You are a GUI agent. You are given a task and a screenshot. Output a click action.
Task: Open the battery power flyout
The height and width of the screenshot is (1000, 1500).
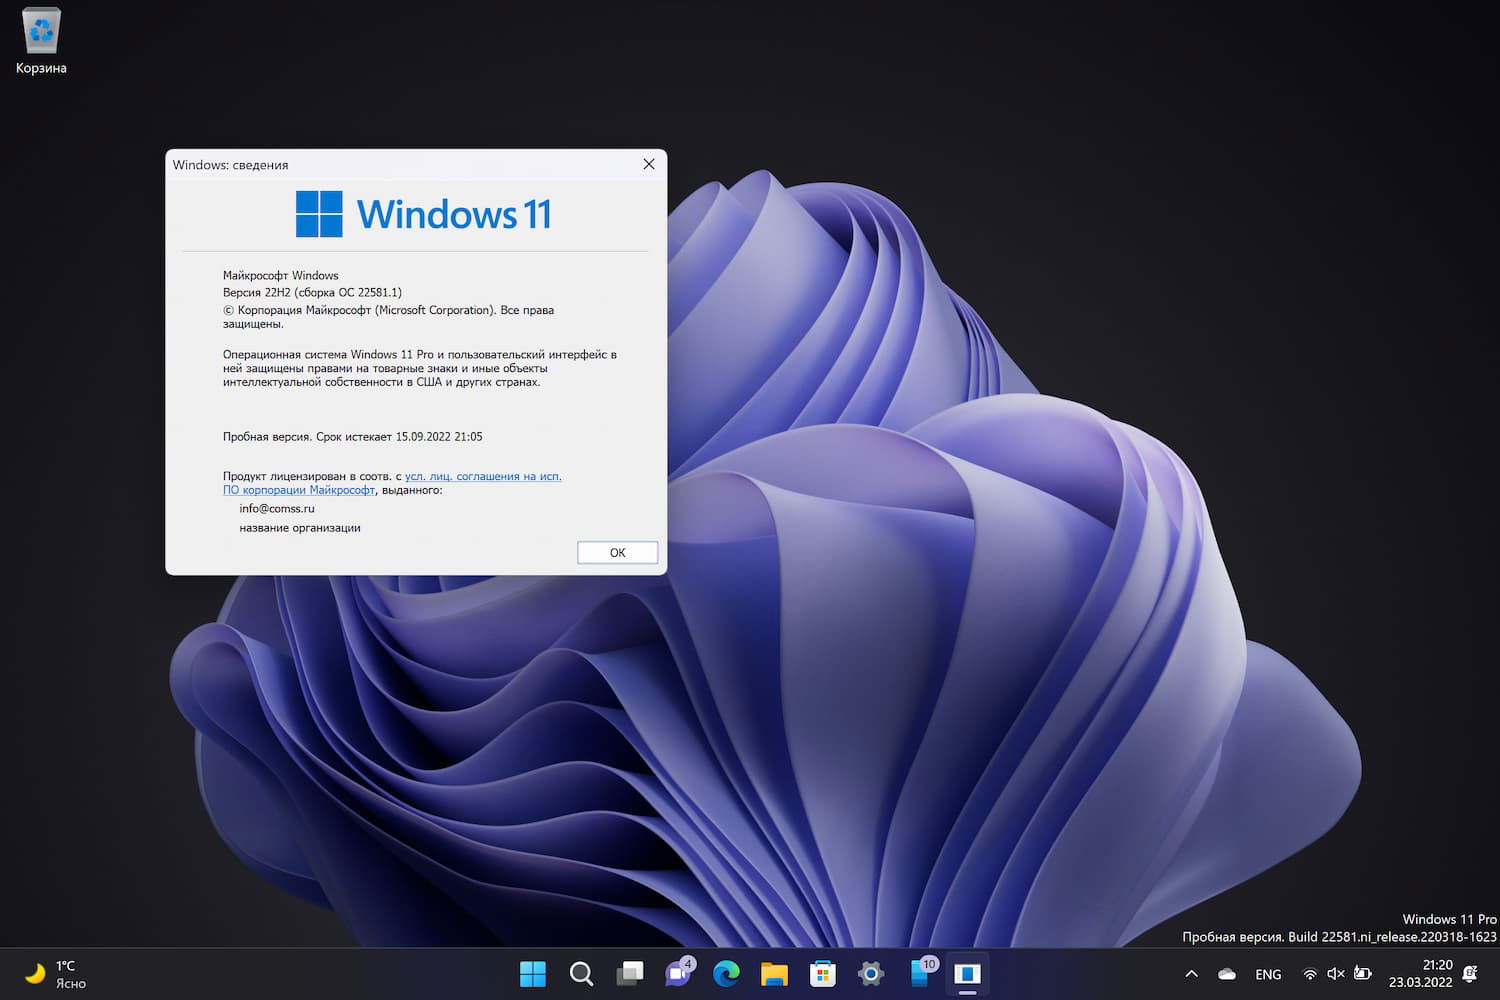tap(1363, 973)
